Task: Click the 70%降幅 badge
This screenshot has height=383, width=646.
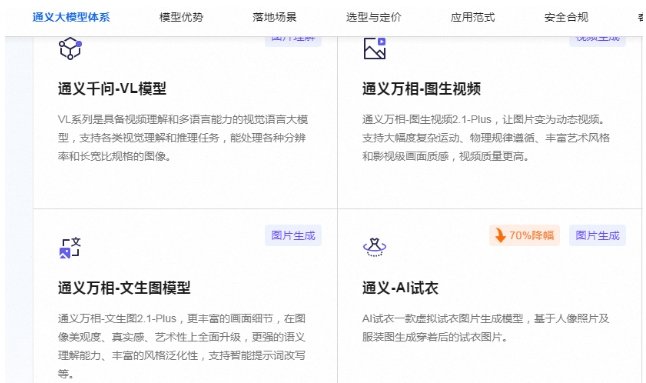Action: click(524, 235)
